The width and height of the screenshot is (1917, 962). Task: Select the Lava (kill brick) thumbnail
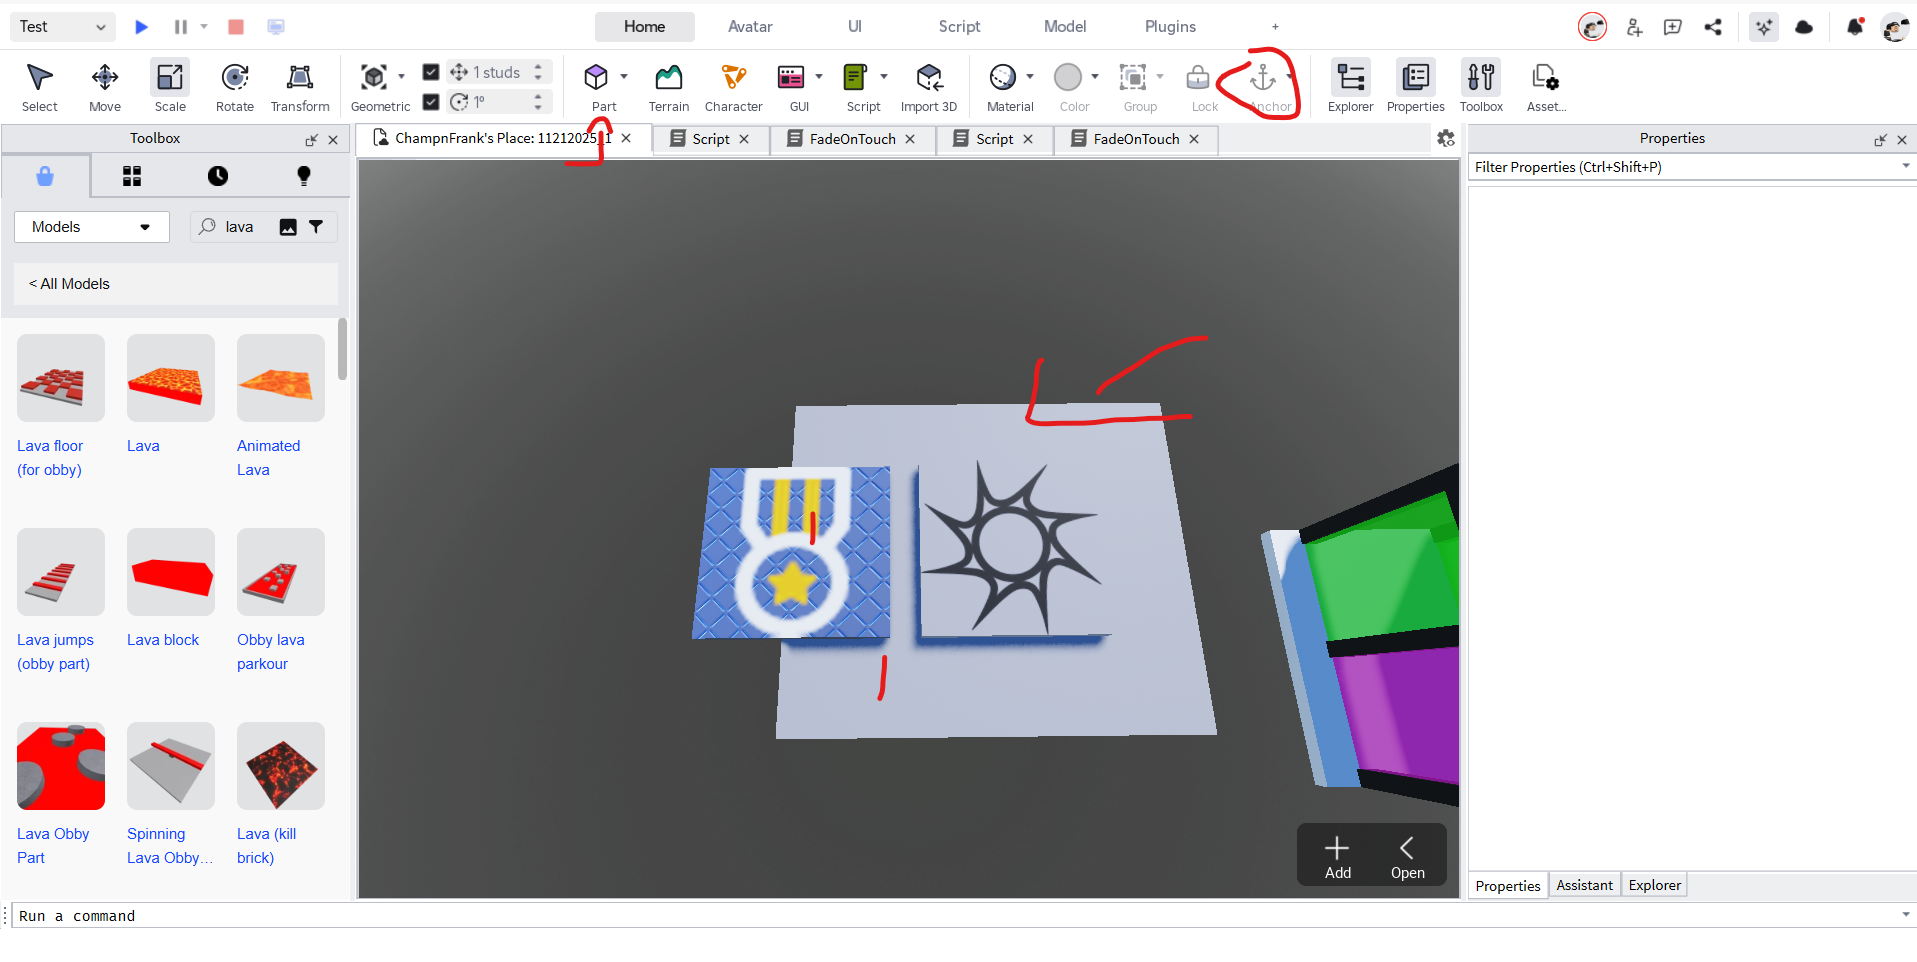pyautogui.click(x=281, y=766)
